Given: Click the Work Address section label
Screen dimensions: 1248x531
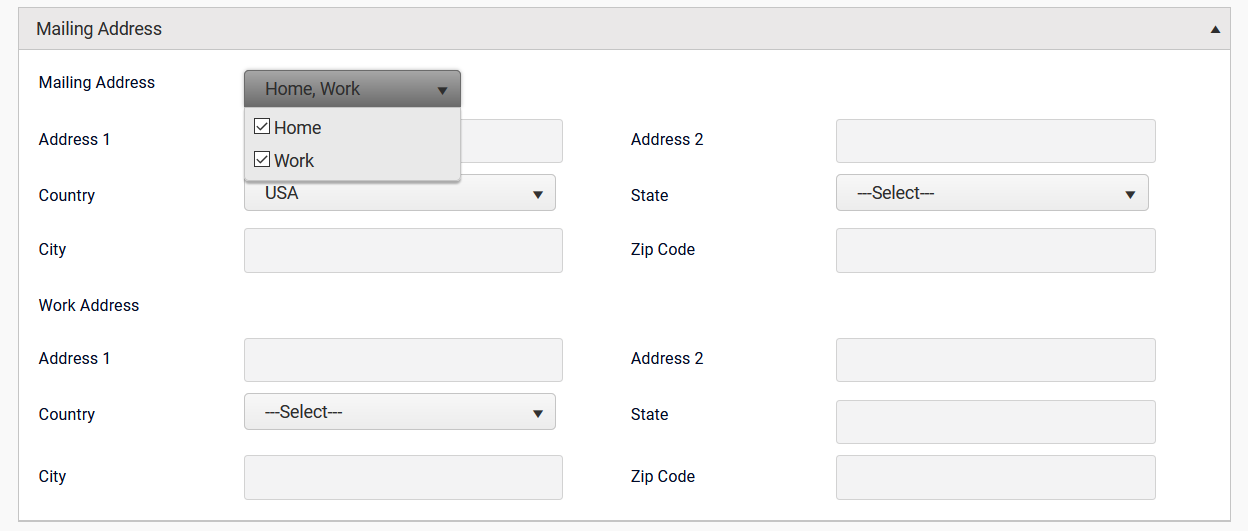Looking at the screenshot, I should point(89,306).
